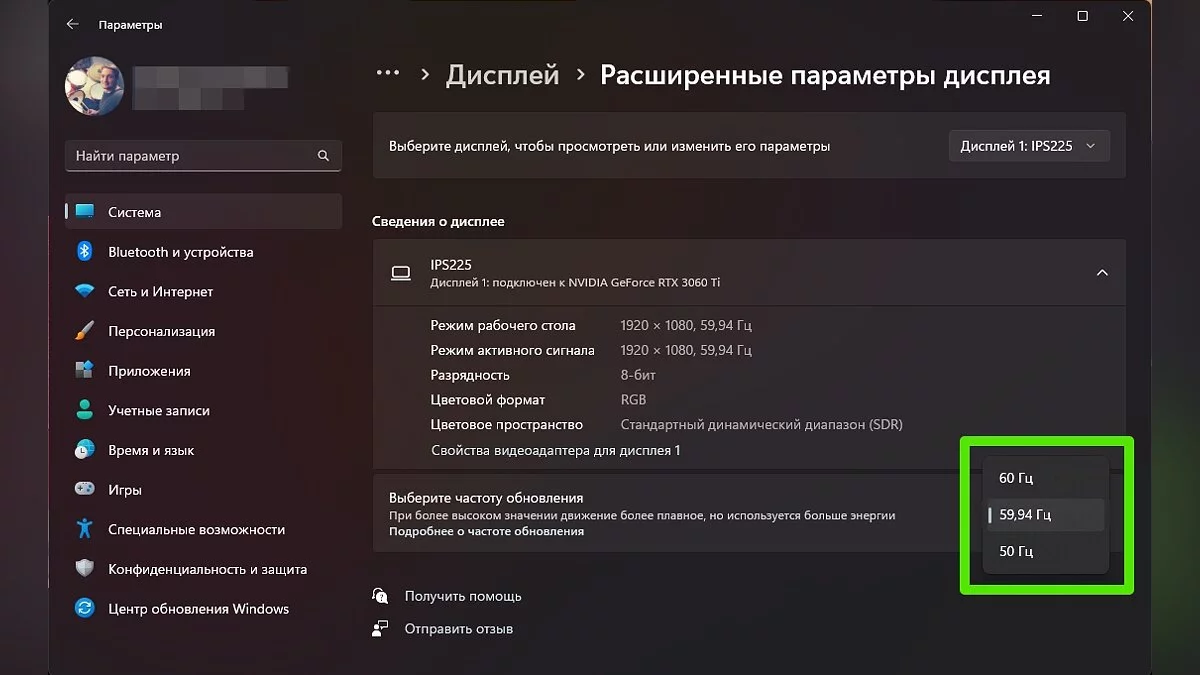Click the Найти параметр search field
Screen dimensions: 1200x675
190,156
